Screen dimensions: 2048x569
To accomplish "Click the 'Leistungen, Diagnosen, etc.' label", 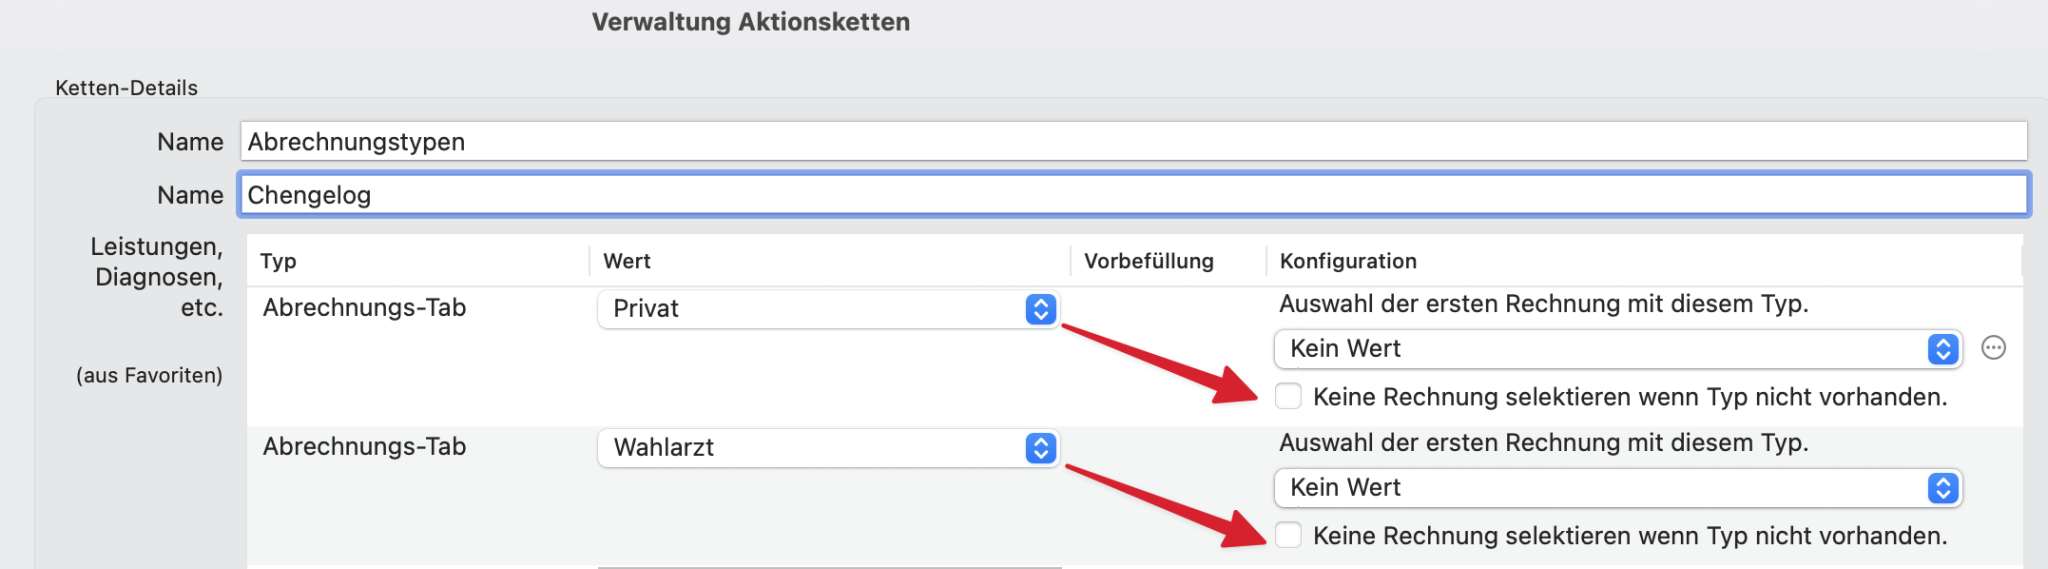I will (x=156, y=277).
